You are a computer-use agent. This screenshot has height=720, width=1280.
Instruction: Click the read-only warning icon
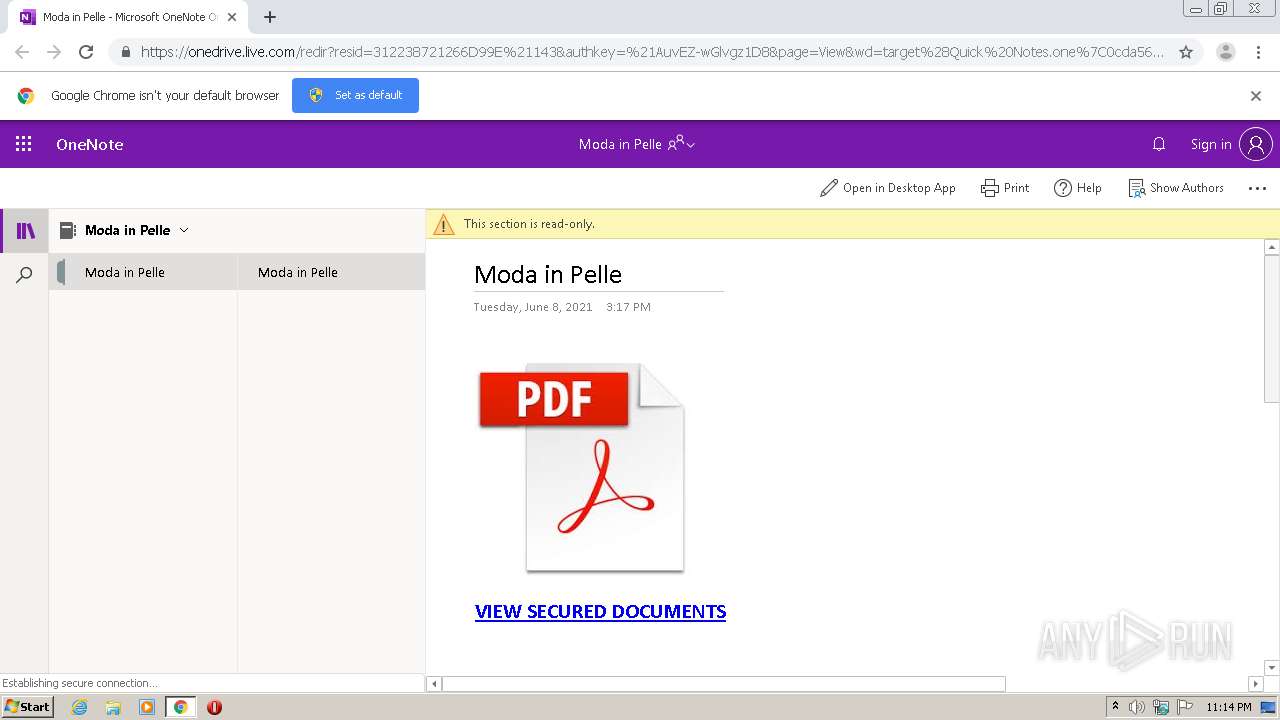(443, 225)
